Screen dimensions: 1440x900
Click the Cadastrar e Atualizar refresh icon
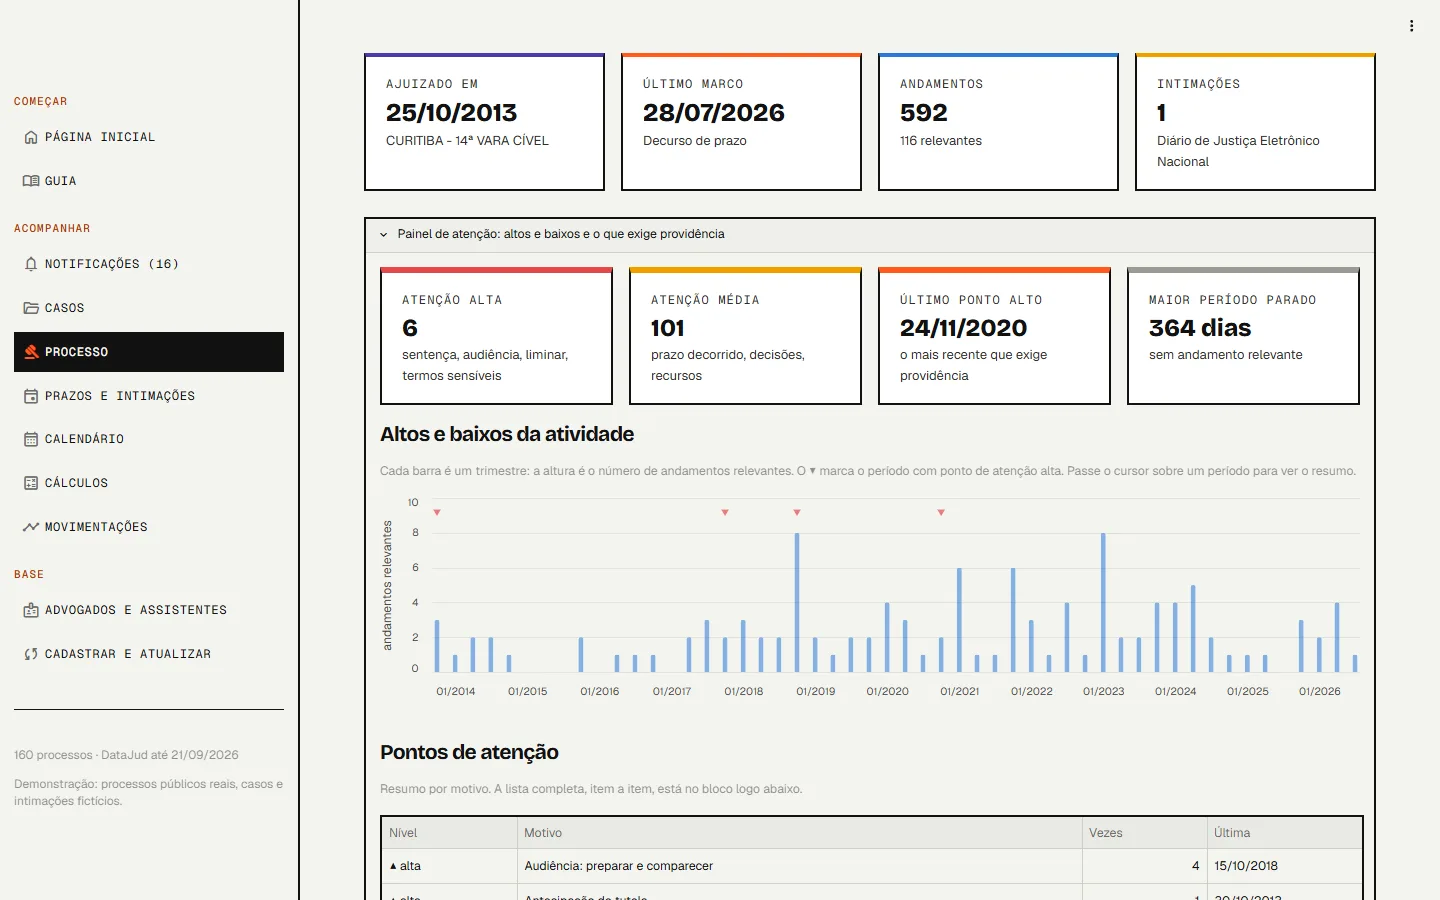[31, 654]
